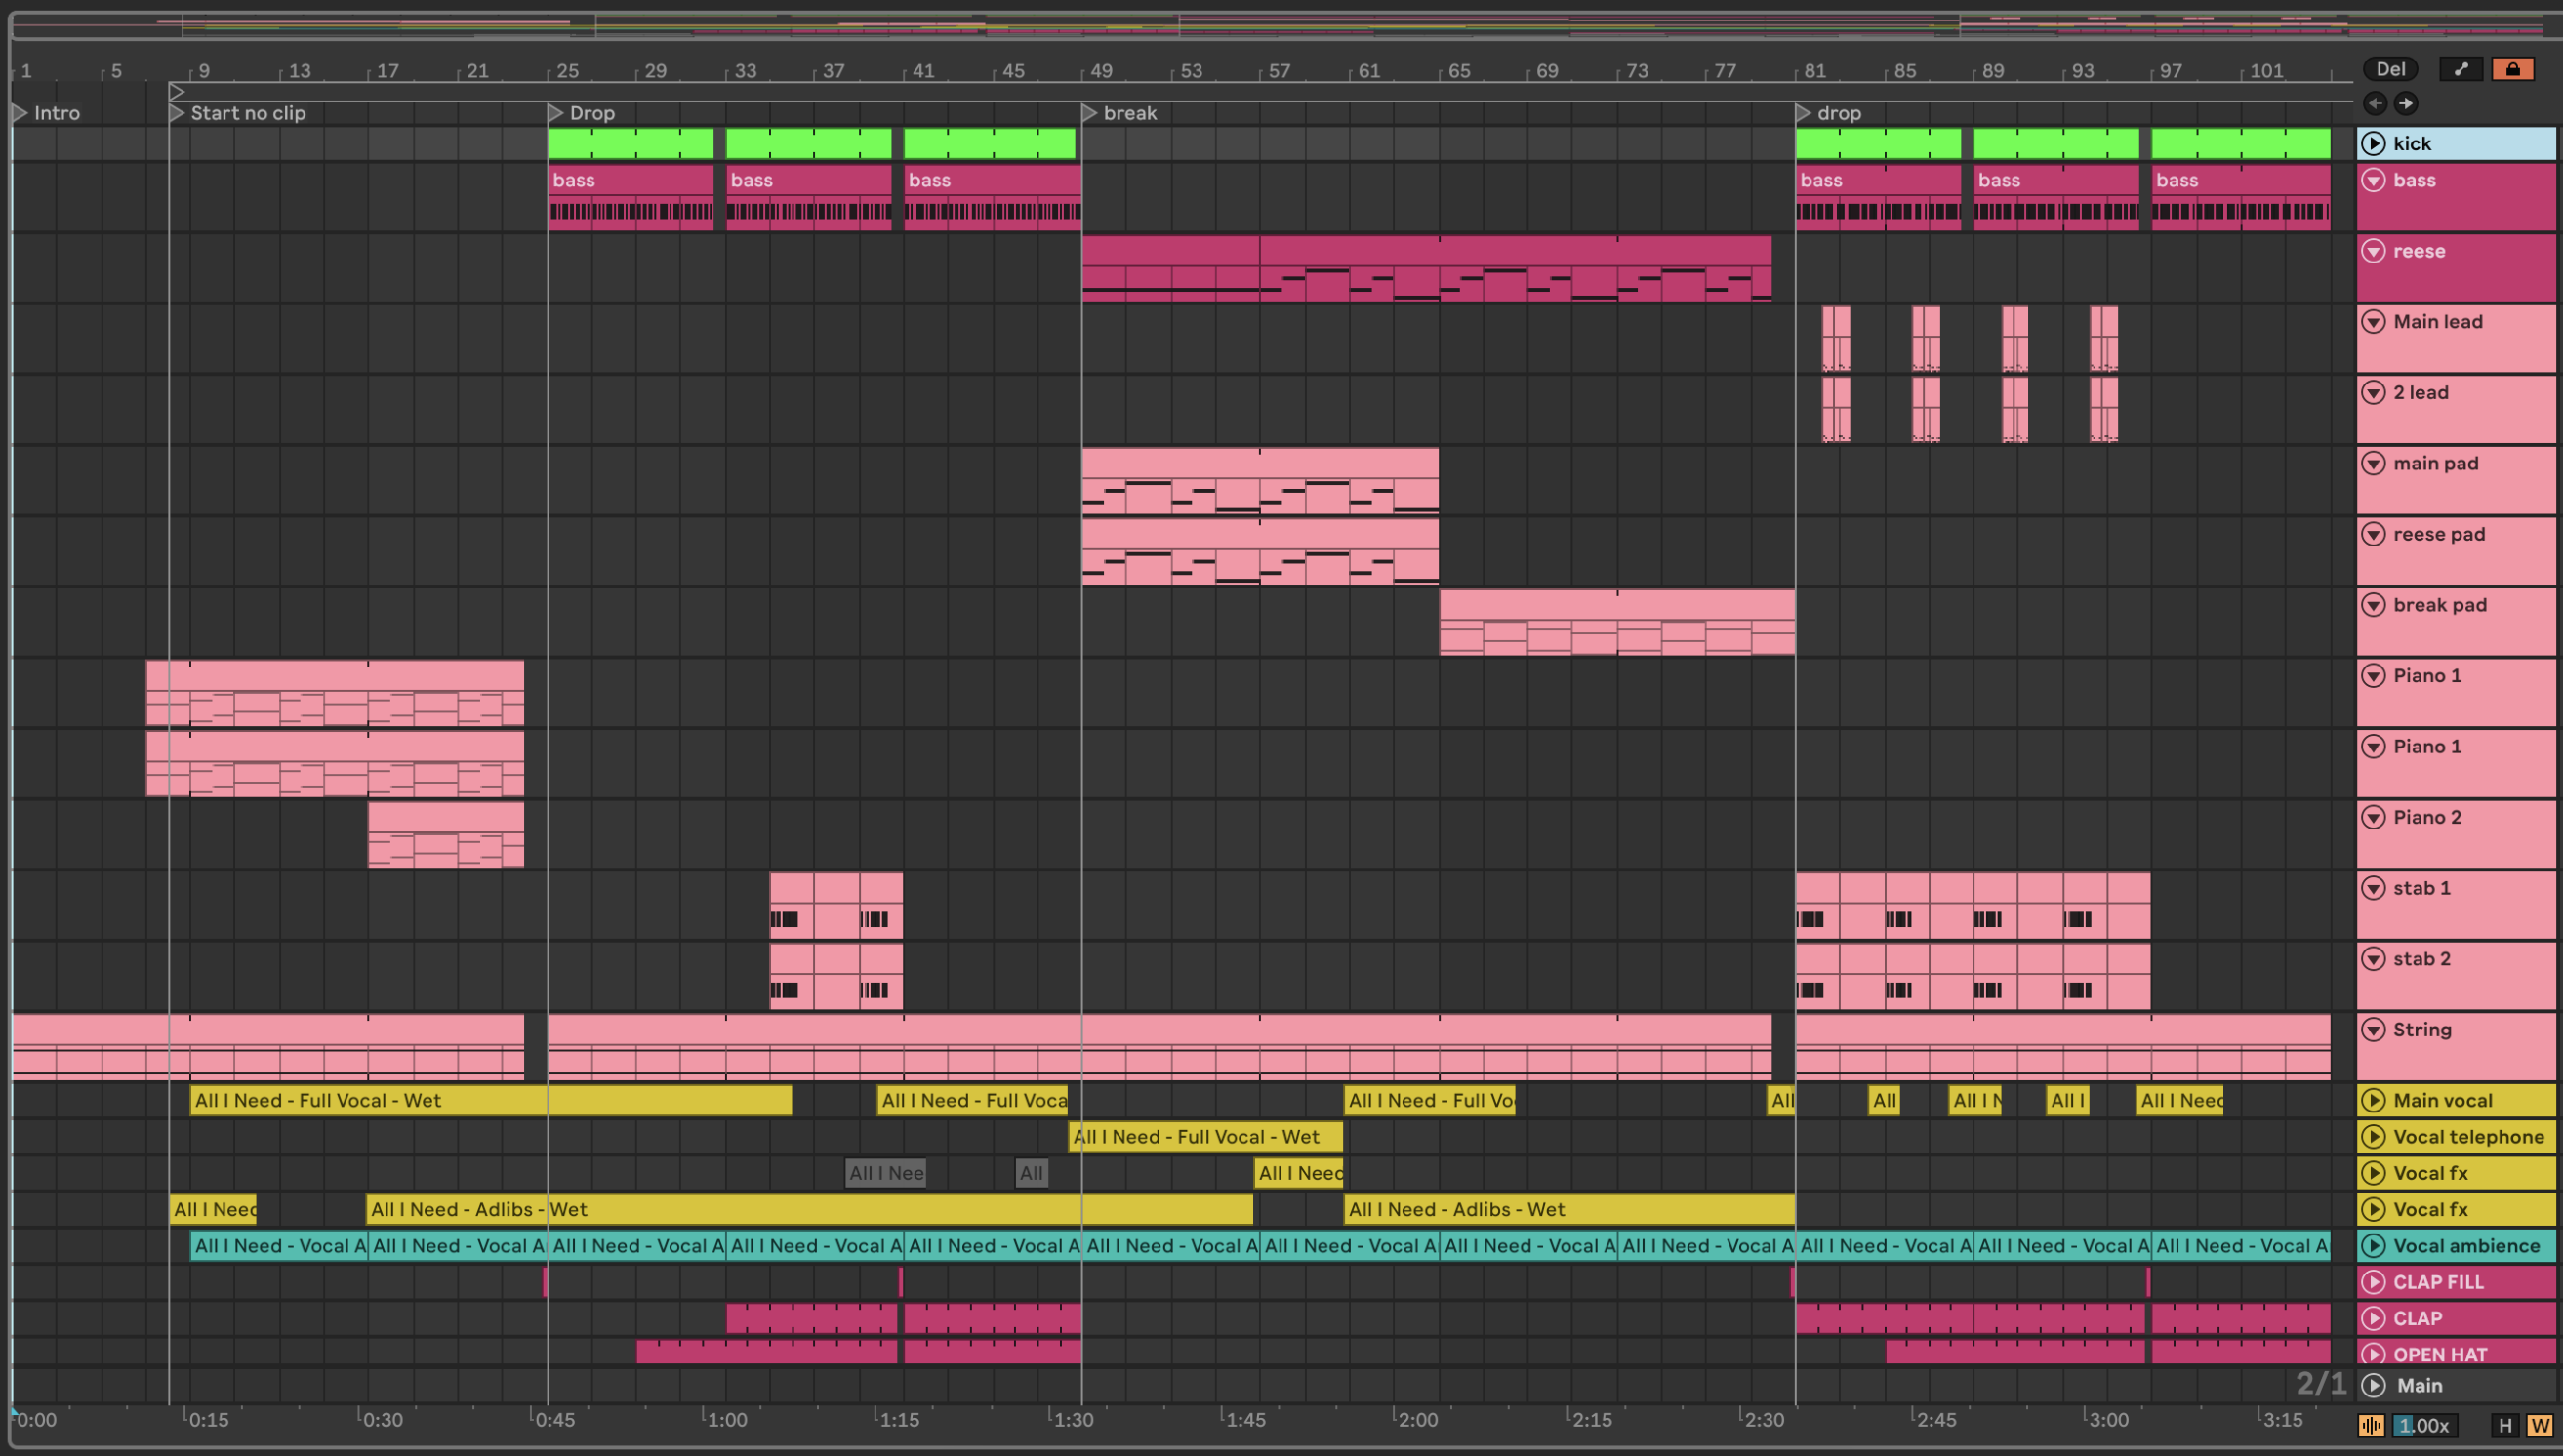Unfold the Main vocal track

coord(2373,1100)
